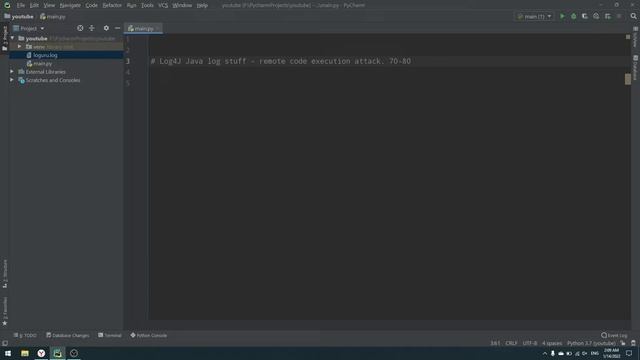Click line/column position indicator in status bar
The image size is (640, 360).
(x=495, y=343)
